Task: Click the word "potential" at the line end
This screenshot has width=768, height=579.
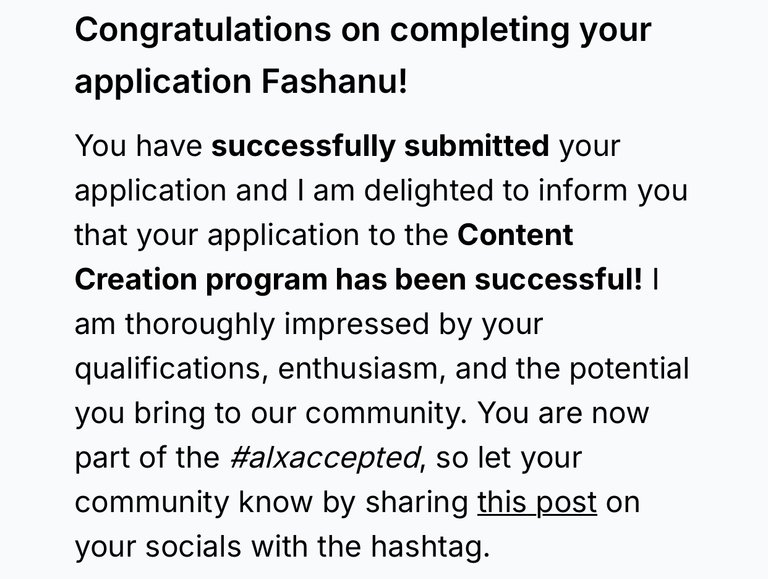Action: click(x=629, y=370)
